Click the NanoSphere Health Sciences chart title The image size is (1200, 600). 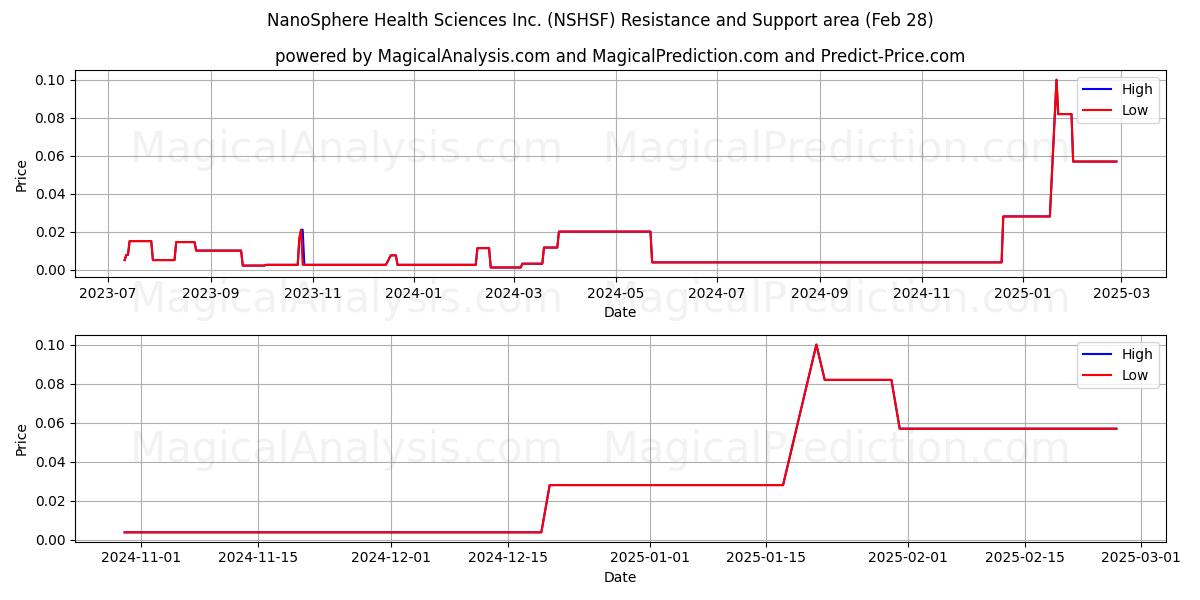(600, 20)
